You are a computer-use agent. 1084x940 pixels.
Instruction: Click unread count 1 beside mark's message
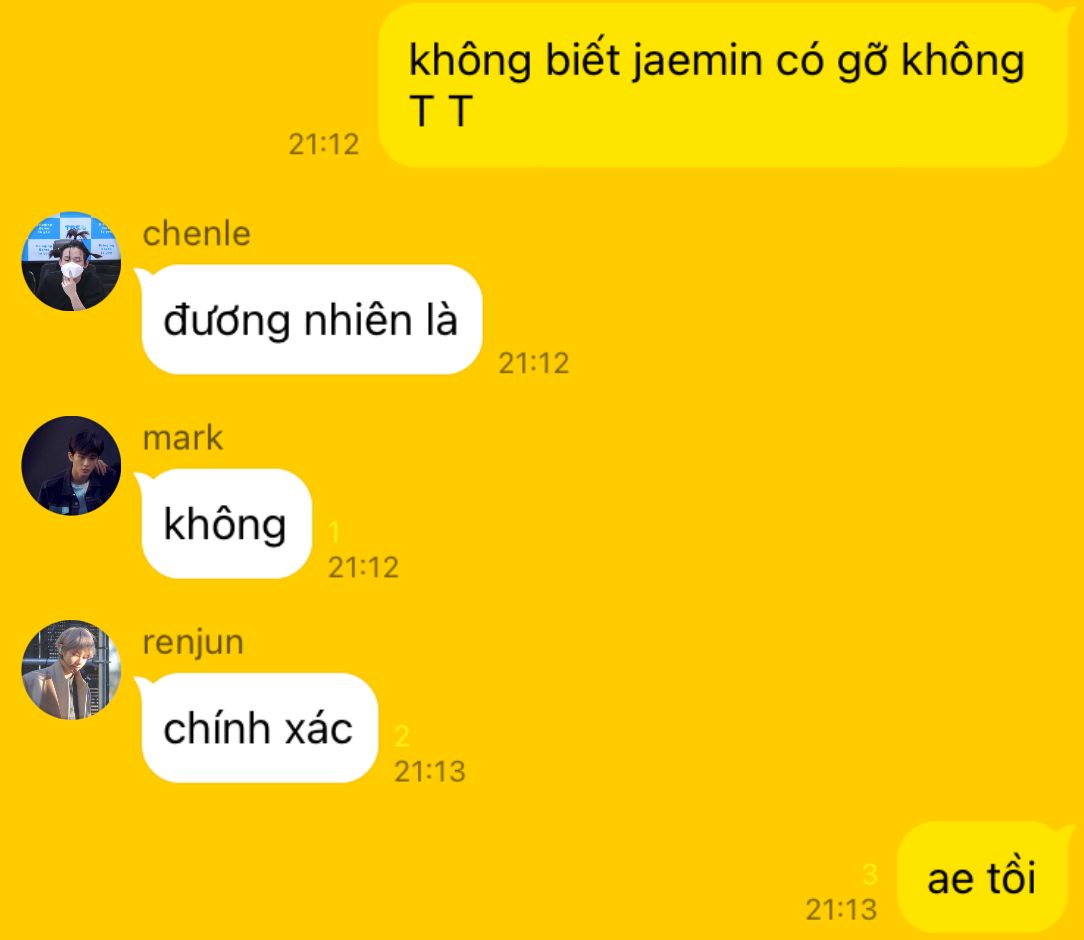(334, 532)
